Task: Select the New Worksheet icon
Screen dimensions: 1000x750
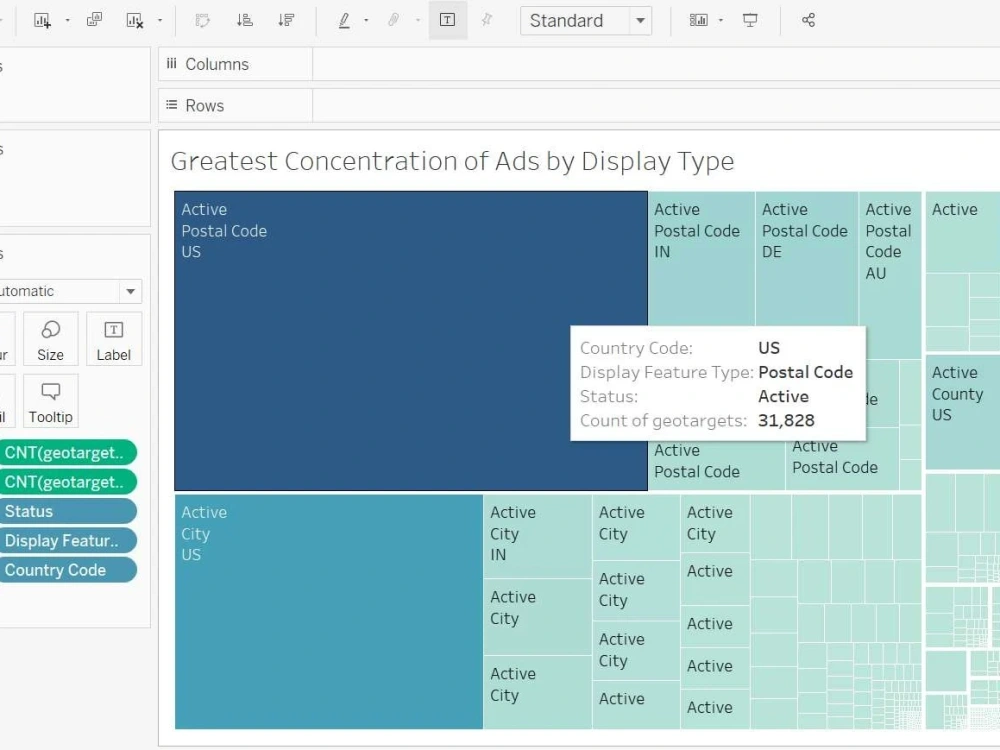Action: (44, 20)
